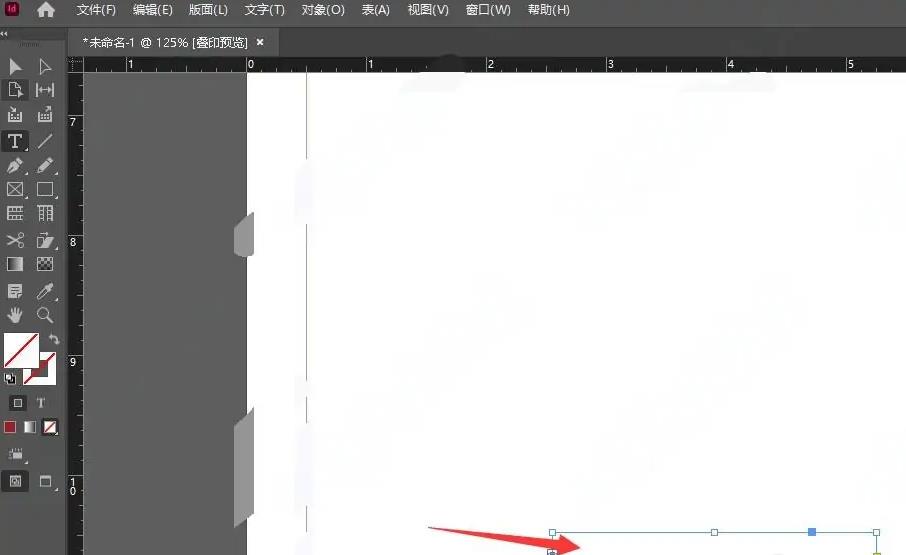
Task: Select the black arrow Selection tool
Action: (x=15, y=66)
